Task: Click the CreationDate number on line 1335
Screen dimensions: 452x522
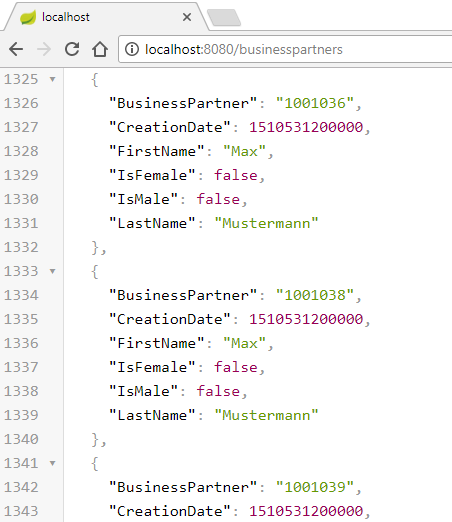Action: [x=306, y=319]
